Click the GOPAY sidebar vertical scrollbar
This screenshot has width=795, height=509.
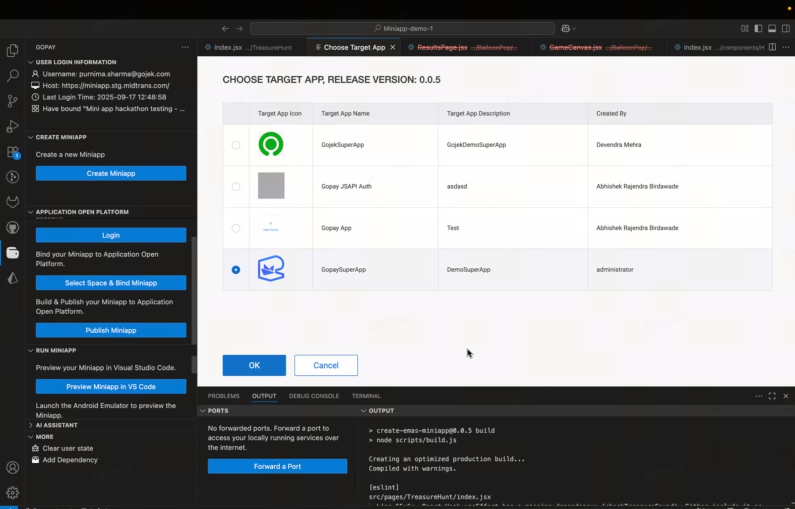(194, 289)
